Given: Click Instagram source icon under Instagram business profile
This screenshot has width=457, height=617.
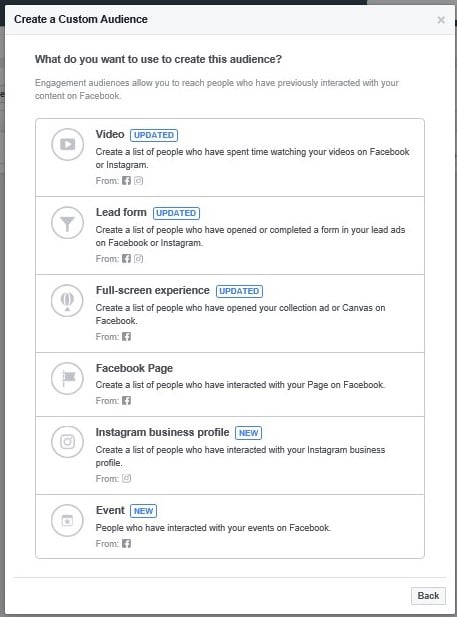Looking at the screenshot, I should point(126,478).
